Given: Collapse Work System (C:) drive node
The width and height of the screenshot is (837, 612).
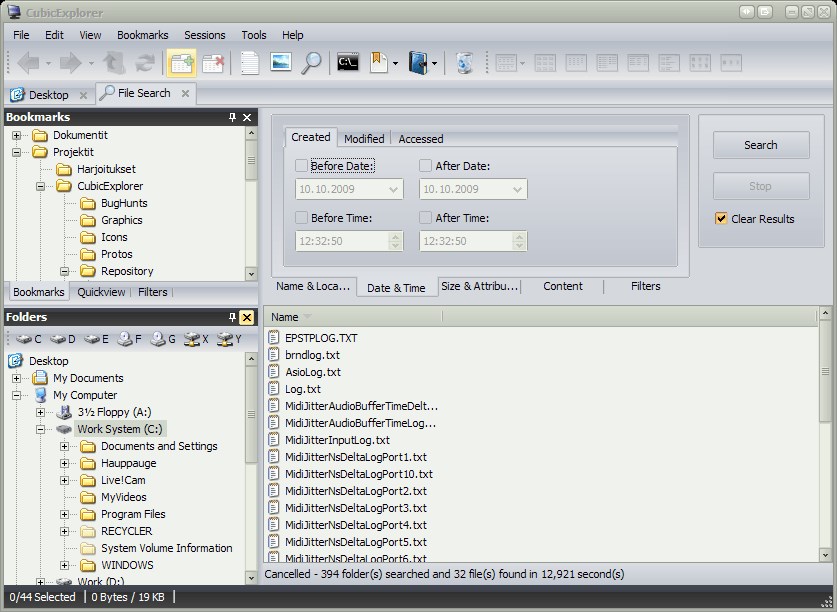Looking at the screenshot, I should coord(41,429).
